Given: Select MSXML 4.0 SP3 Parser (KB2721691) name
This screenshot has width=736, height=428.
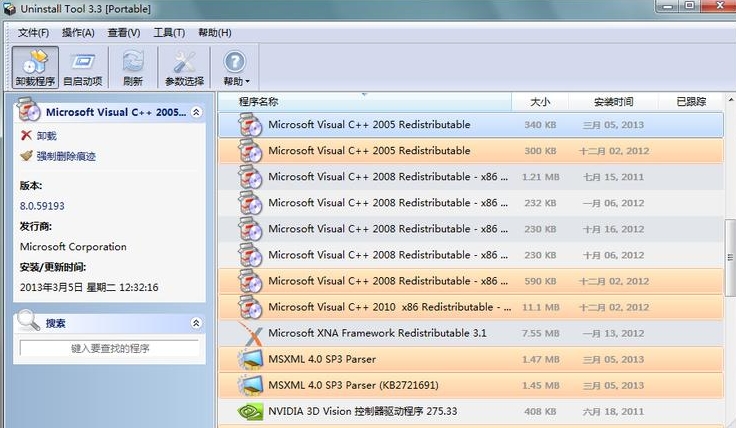Looking at the screenshot, I should click(353, 386).
